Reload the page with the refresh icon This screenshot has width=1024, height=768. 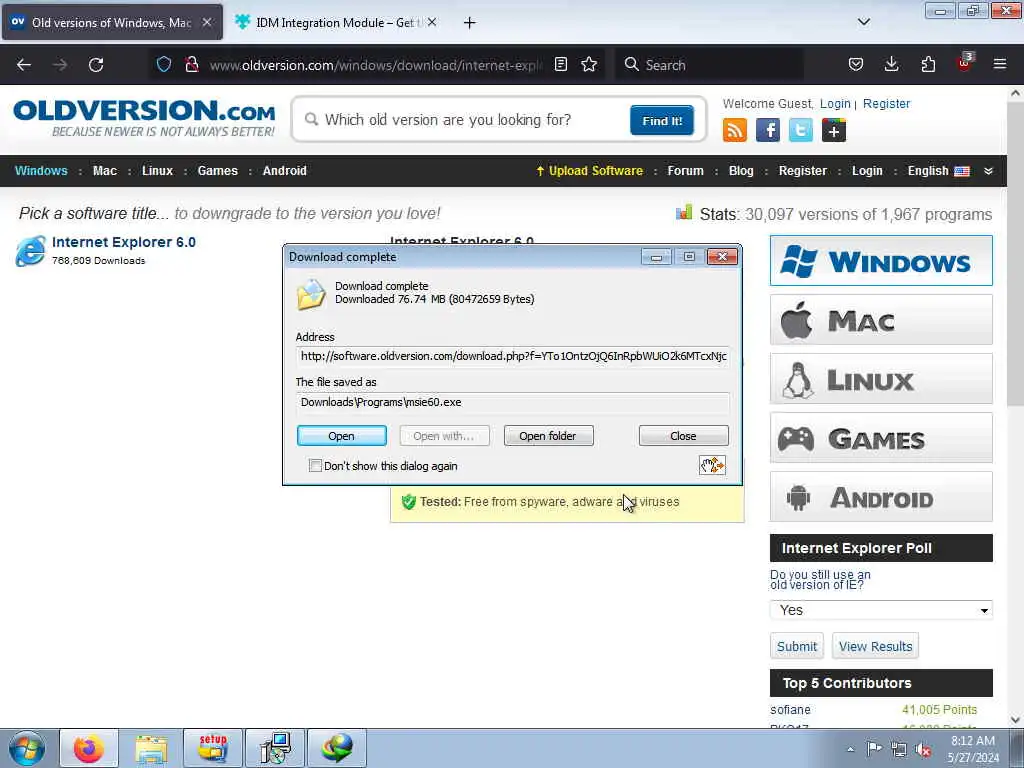96,65
